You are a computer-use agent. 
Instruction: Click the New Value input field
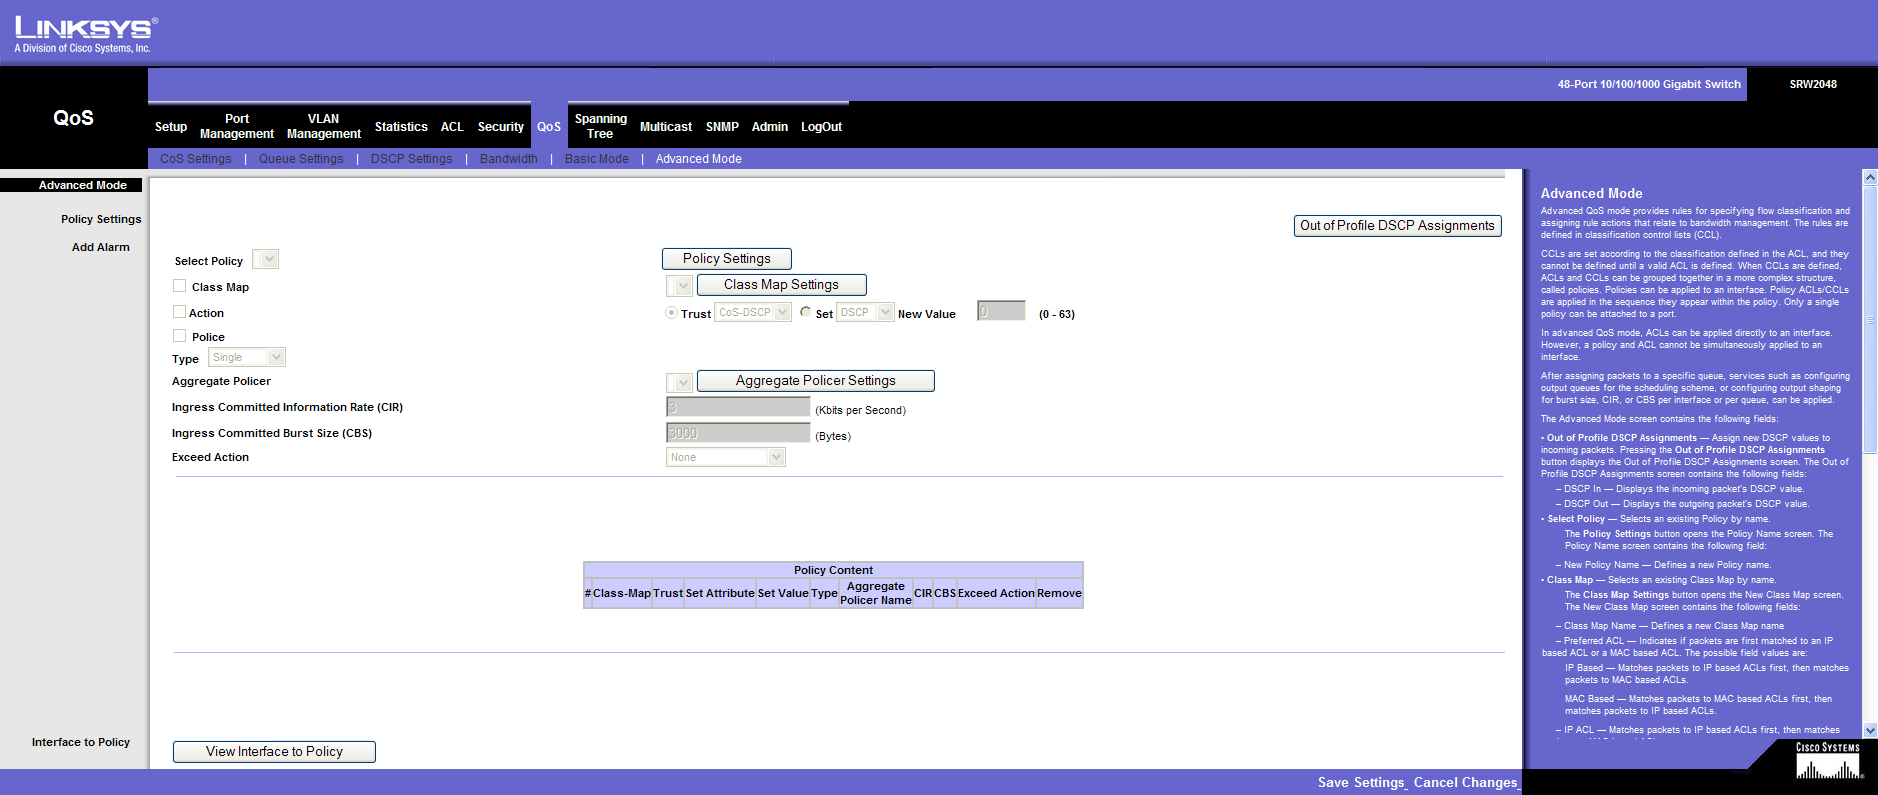[1001, 312]
